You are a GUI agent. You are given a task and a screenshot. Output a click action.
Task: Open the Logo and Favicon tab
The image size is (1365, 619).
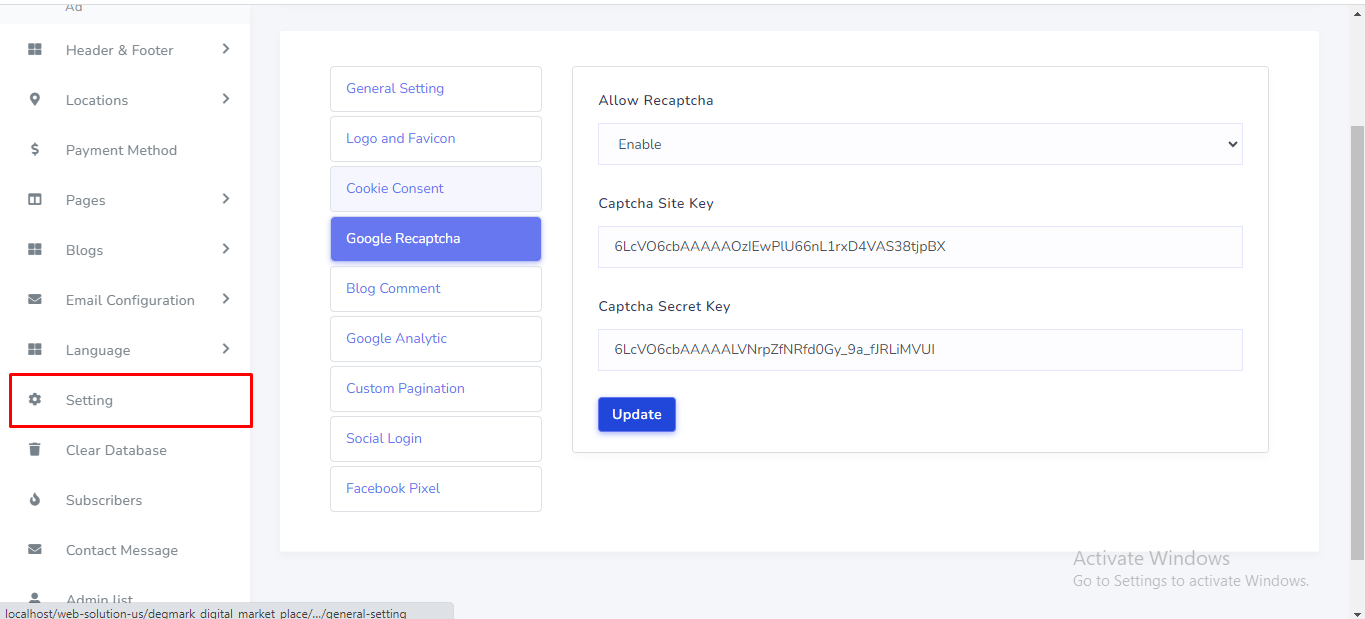tap(435, 139)
